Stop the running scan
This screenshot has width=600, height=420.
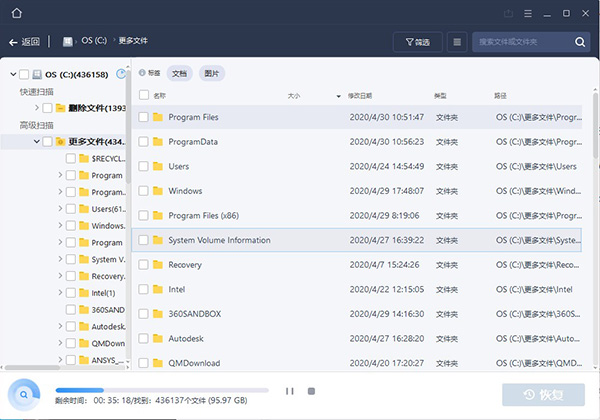point(312,391)
